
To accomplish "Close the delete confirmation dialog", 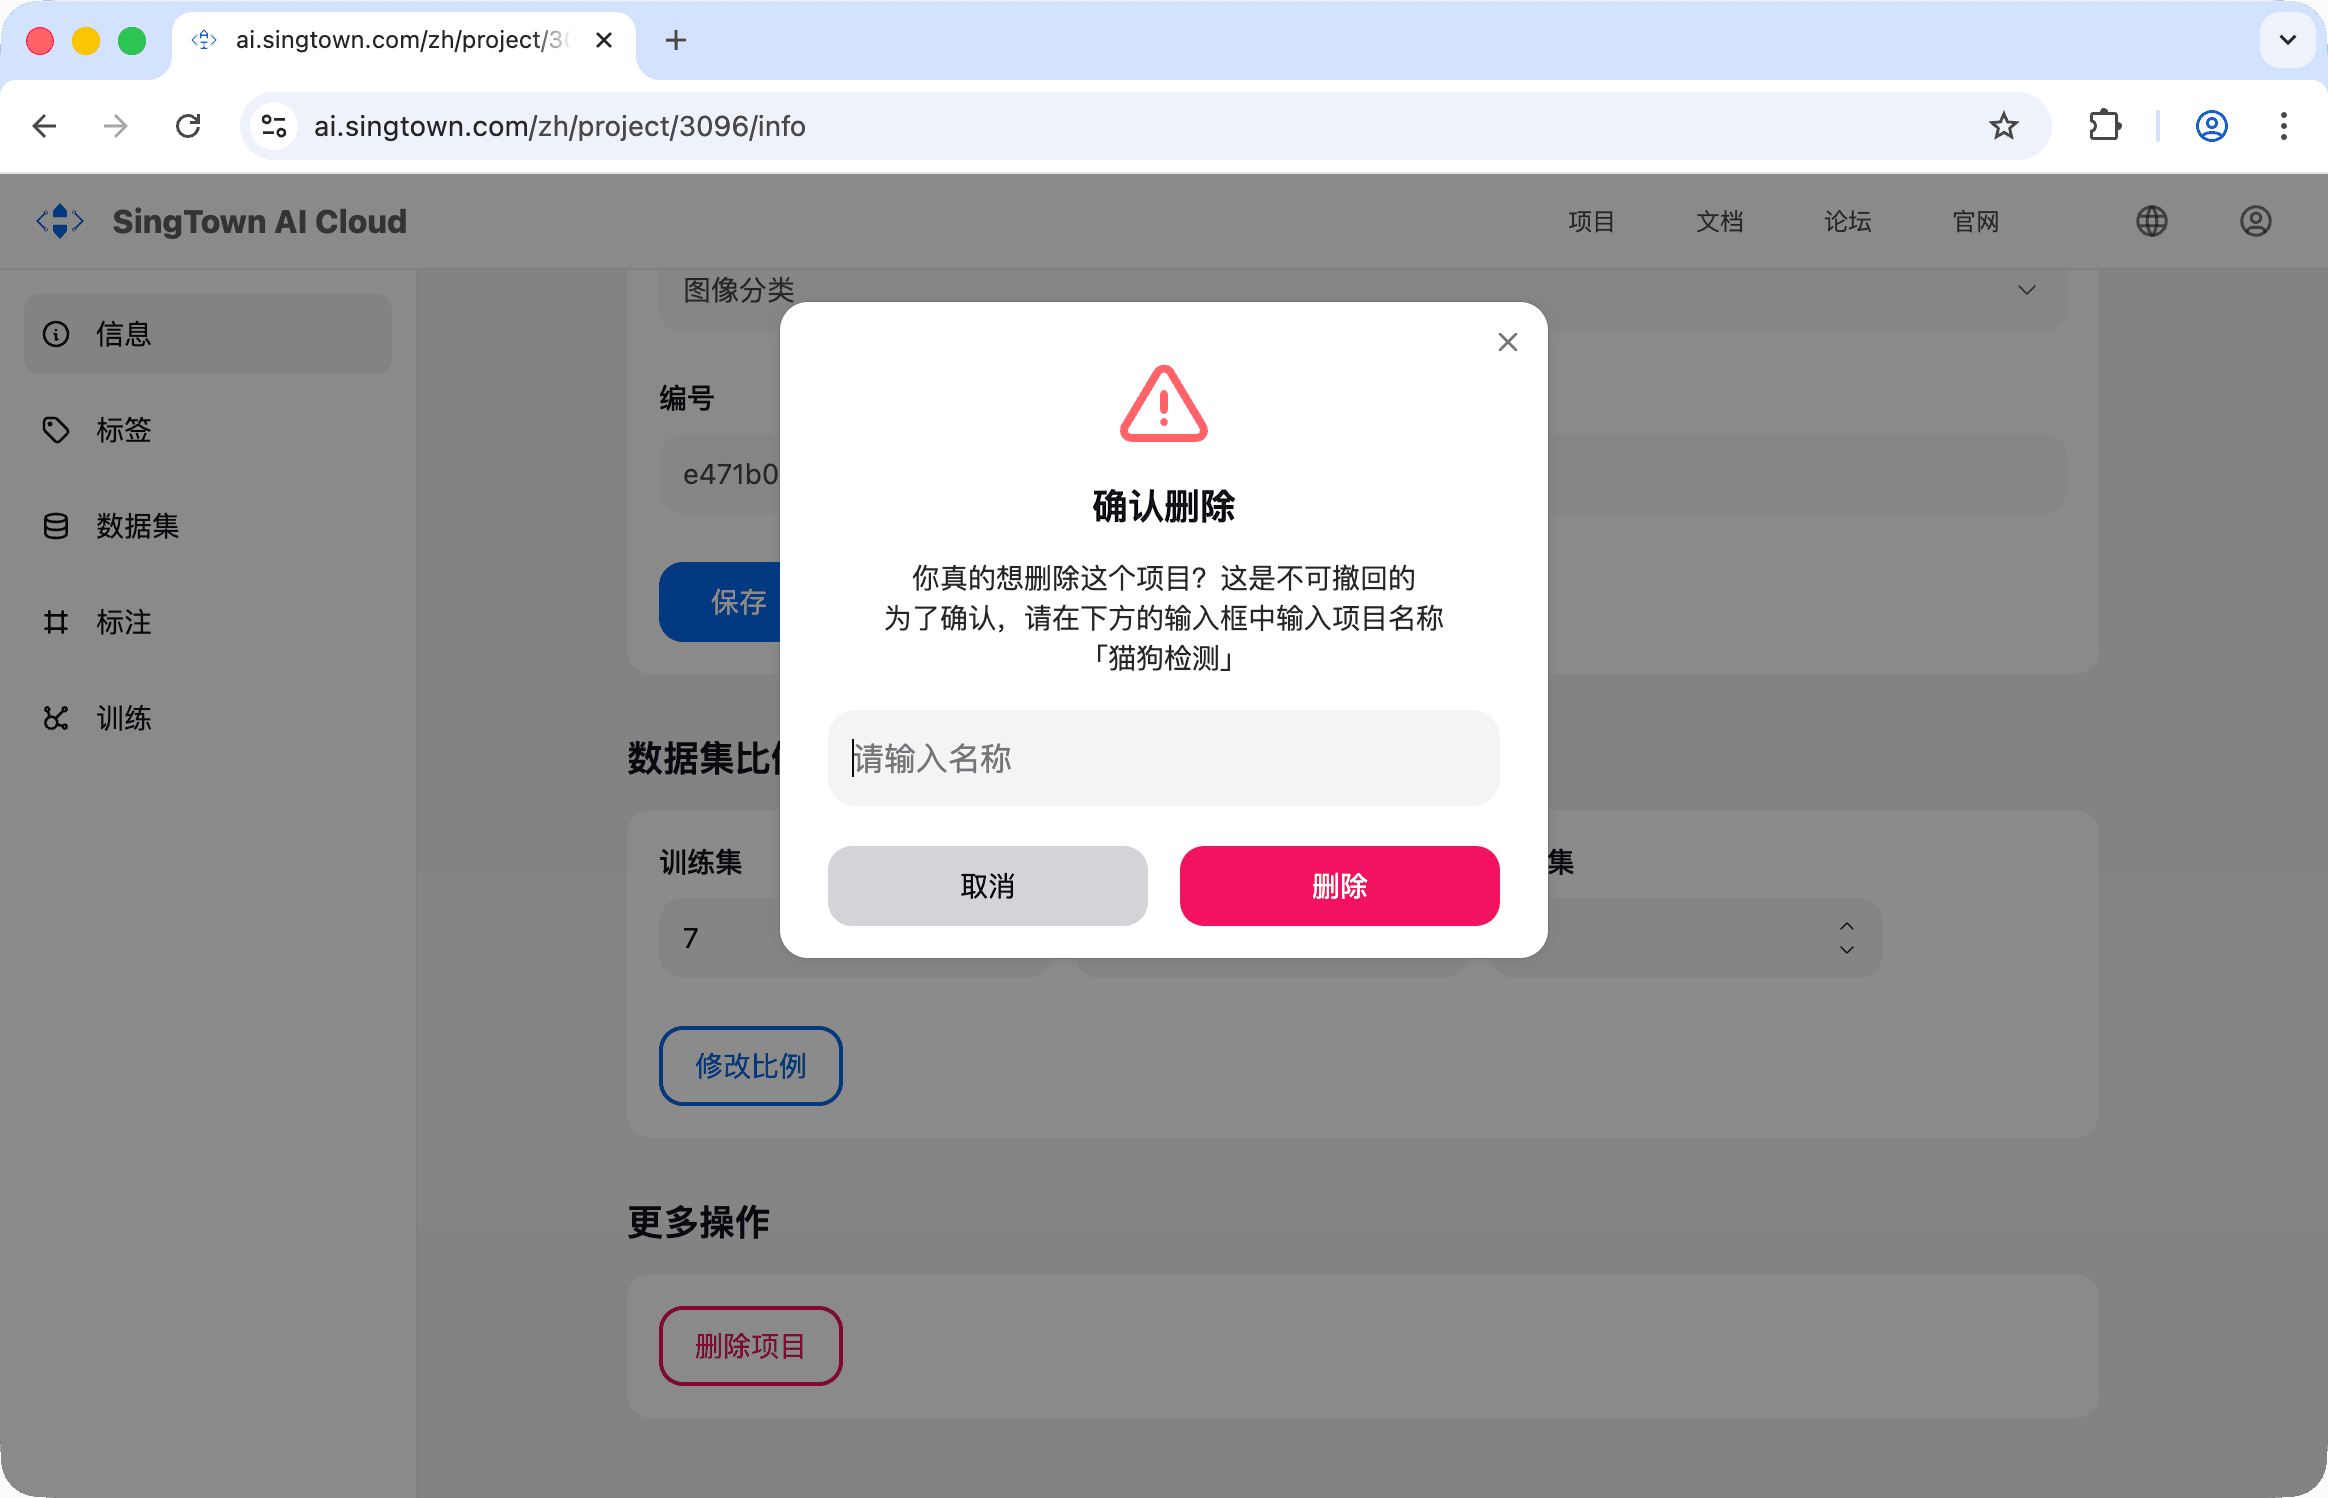I will click(x=1508, y=342).
